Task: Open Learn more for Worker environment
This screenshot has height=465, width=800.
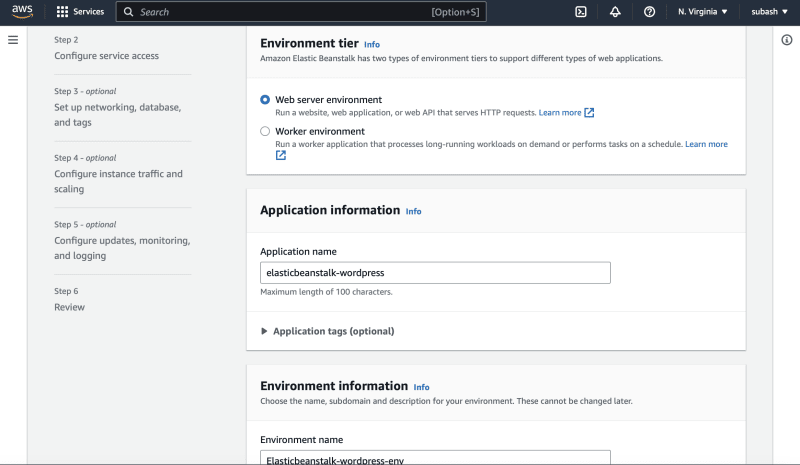Action: pyautogui.click(x=706, y=144)
